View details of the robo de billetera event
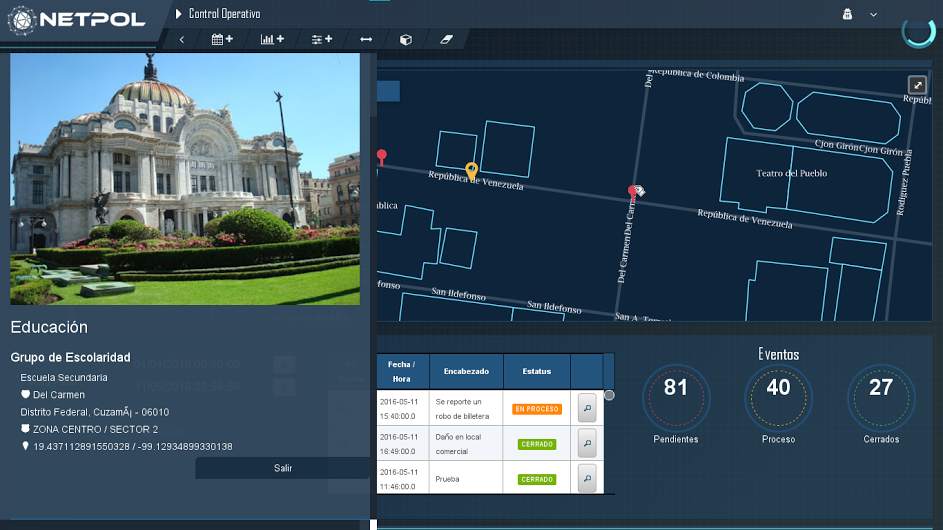Screen dimensions: 943x530 coord(587,408)
